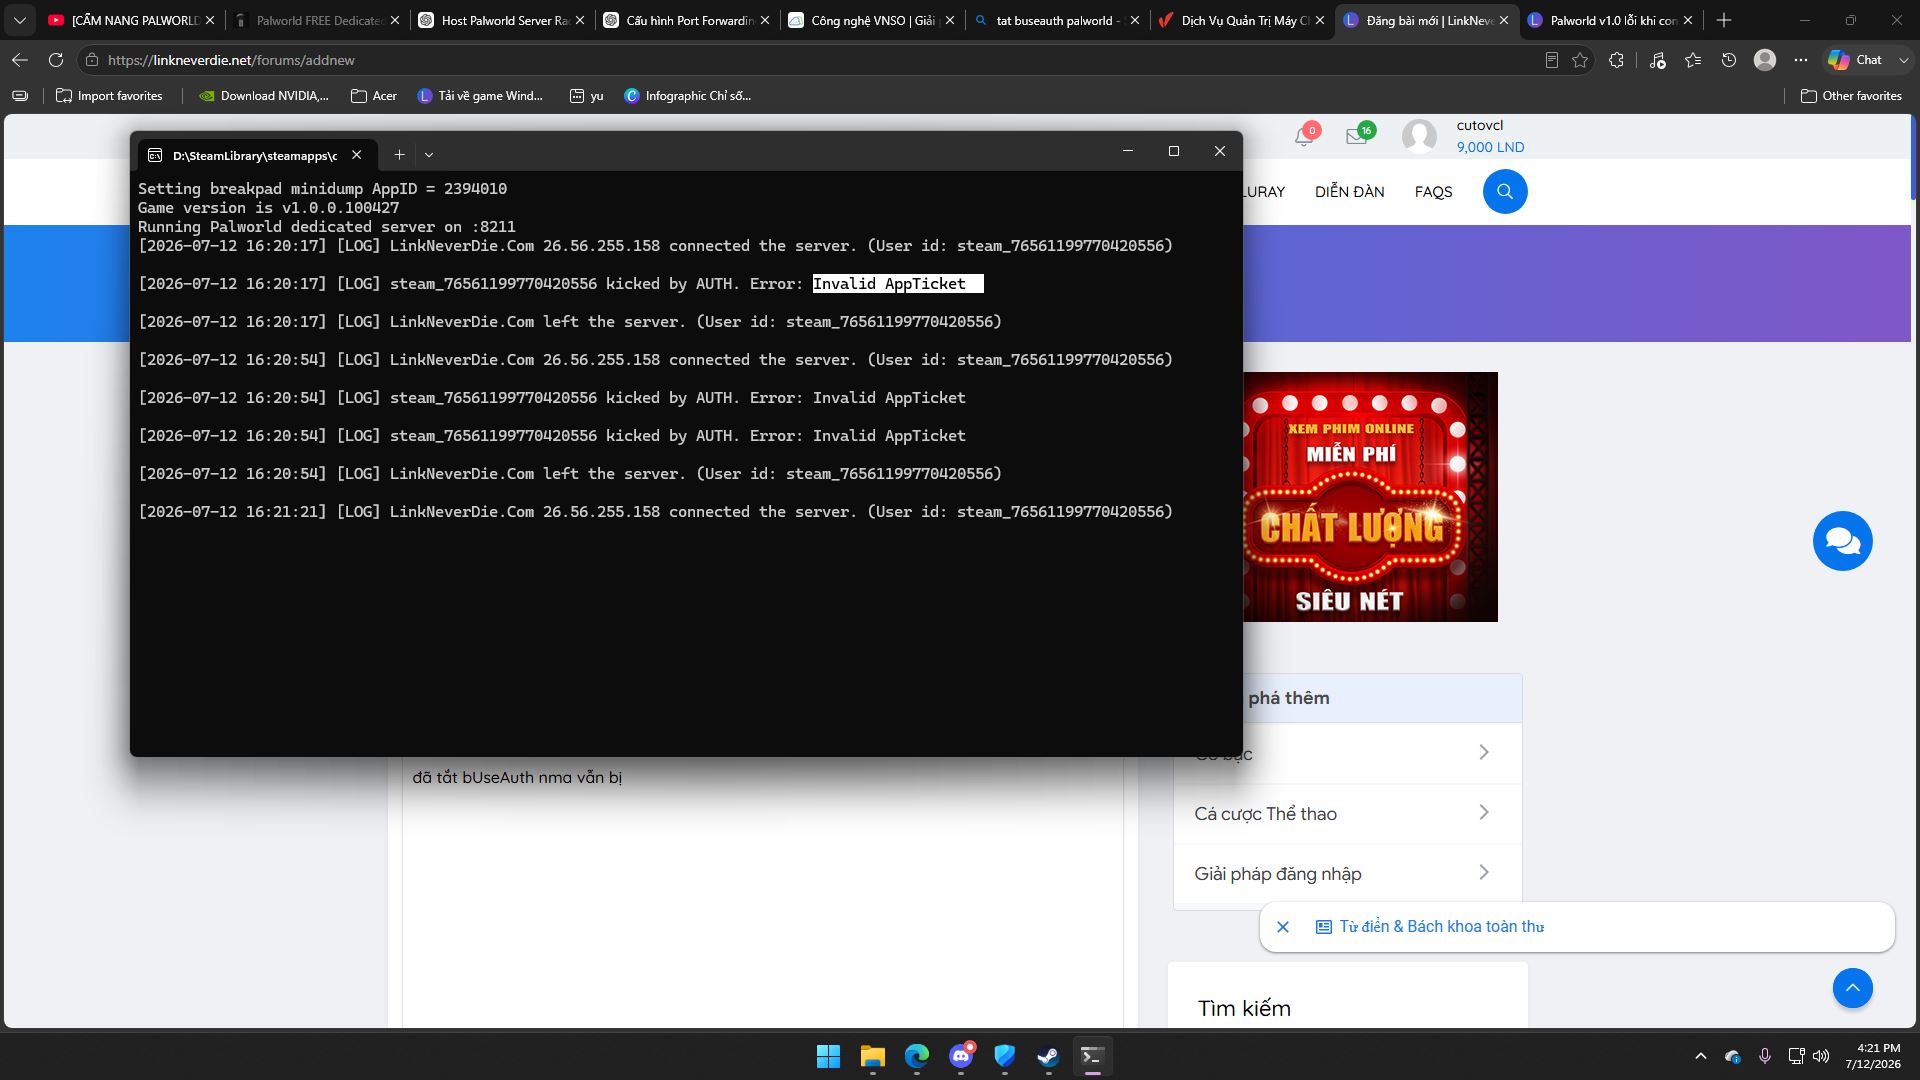Open the Terminal taskbar icon
Viewport: 1920px width, 1080px height.
pyautogui.click(x=1092, y=1056)
